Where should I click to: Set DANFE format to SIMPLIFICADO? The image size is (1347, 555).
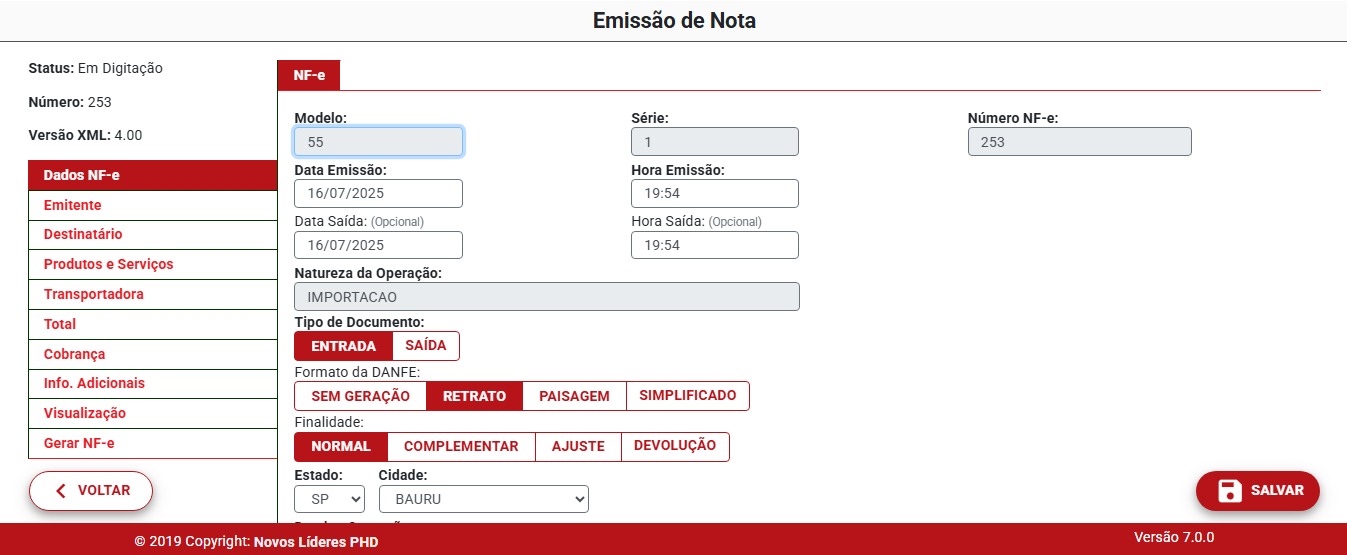(687, 396)
